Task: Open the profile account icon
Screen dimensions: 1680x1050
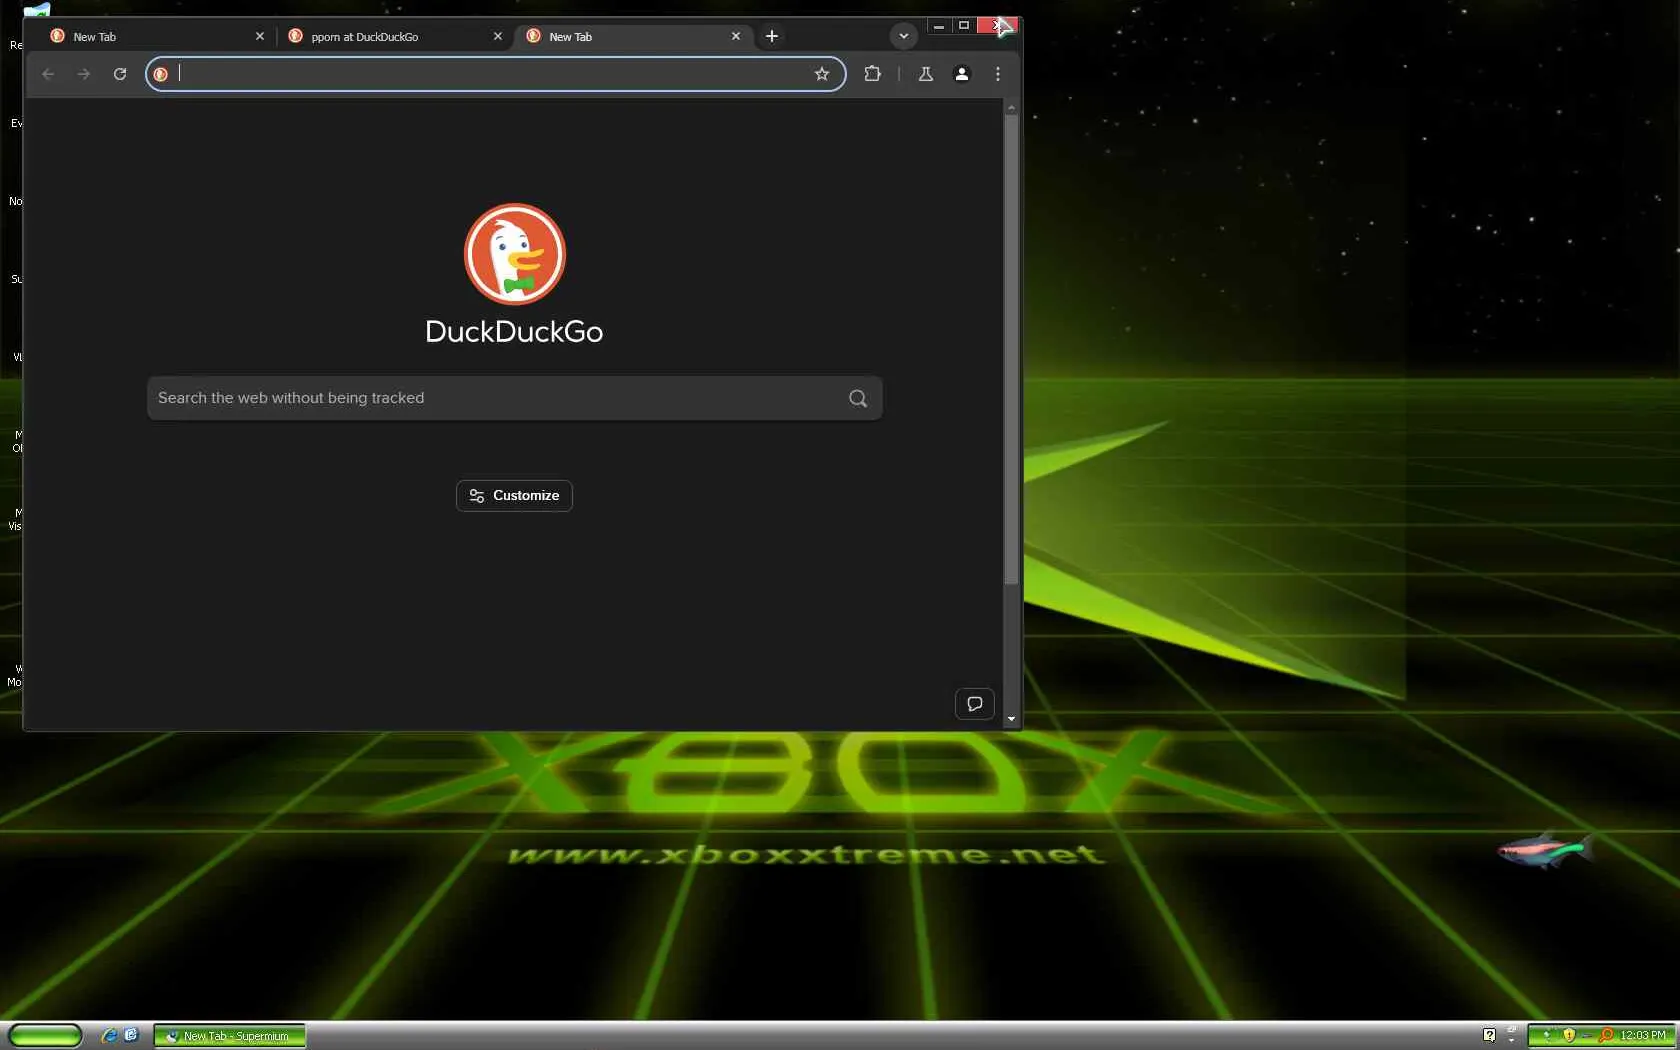Action: point(962,74)
